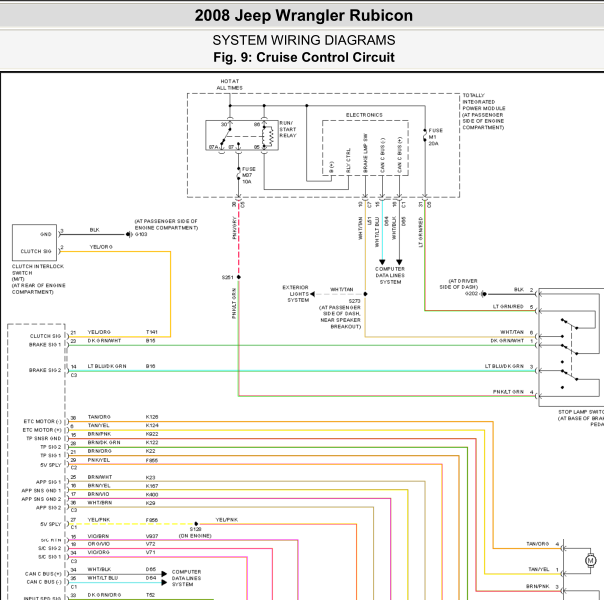
Task: Click circuit code 'K29'
Action: coord(151,503)
